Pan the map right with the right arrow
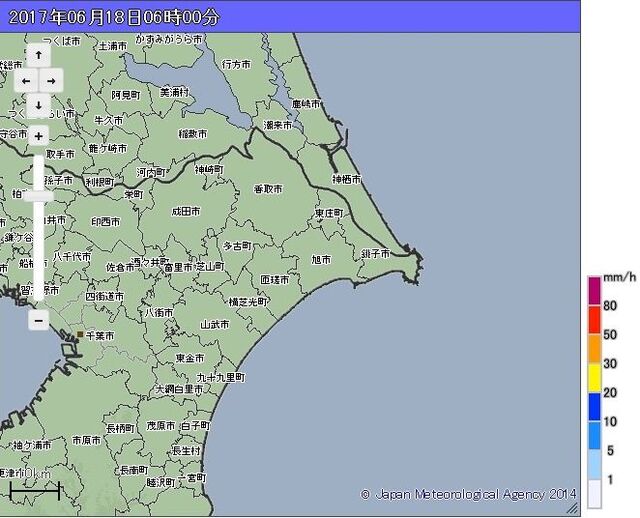This screenshot has height=518, width=640. (x=51, y=81)
